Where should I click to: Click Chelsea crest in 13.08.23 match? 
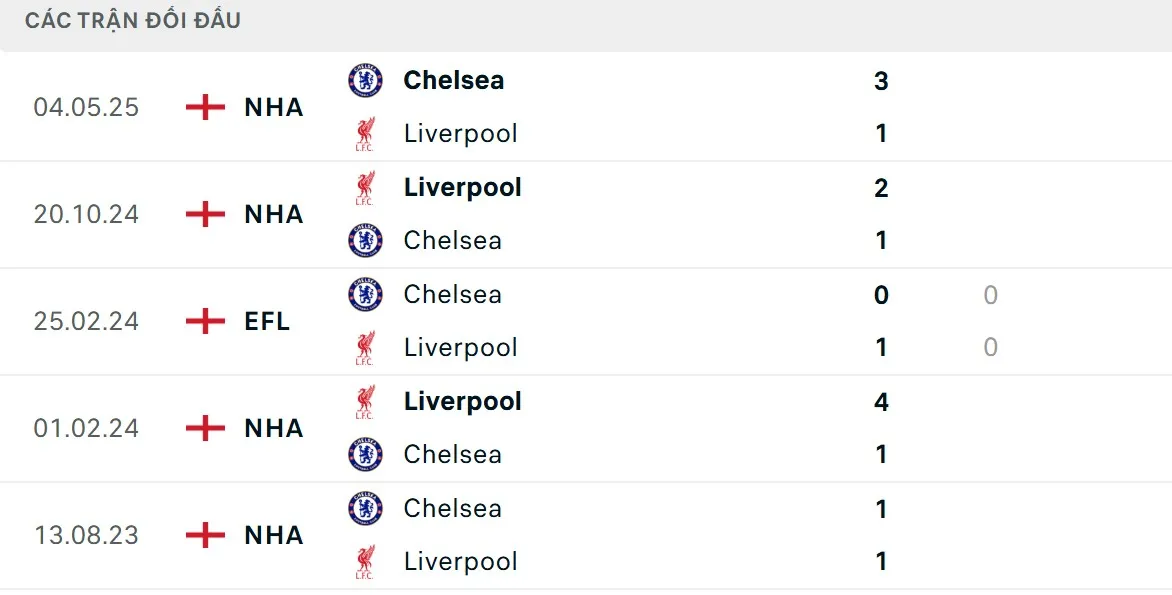(x=365, y=508)
